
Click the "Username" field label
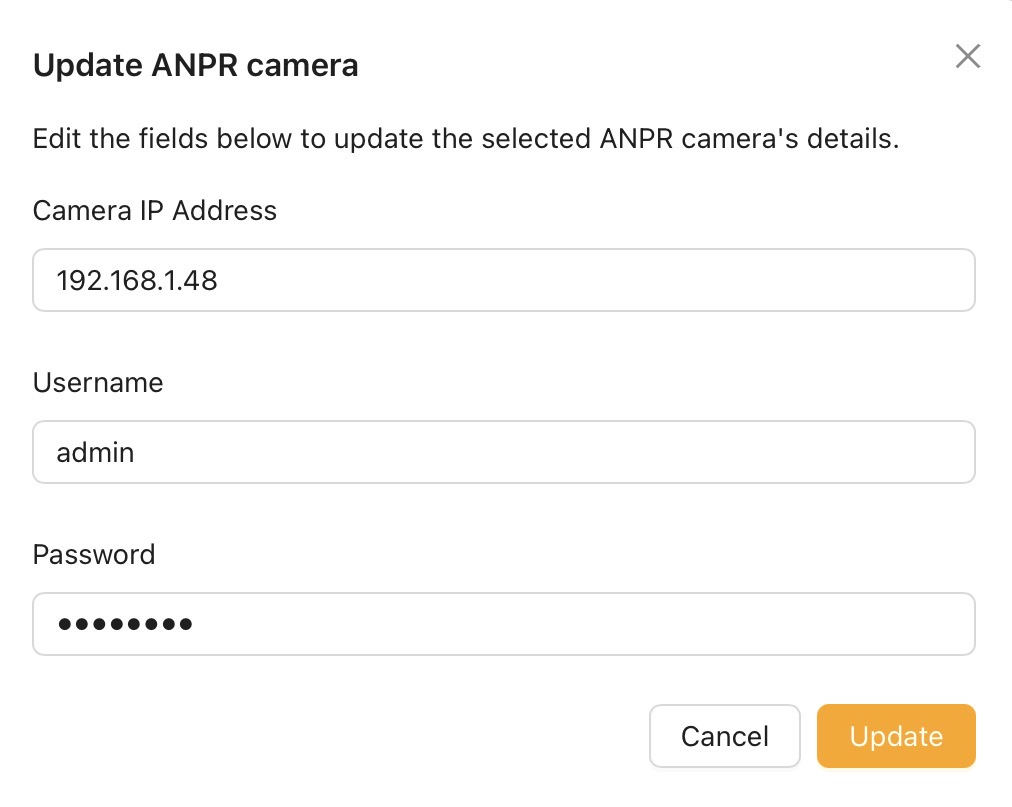coord(98,382)
